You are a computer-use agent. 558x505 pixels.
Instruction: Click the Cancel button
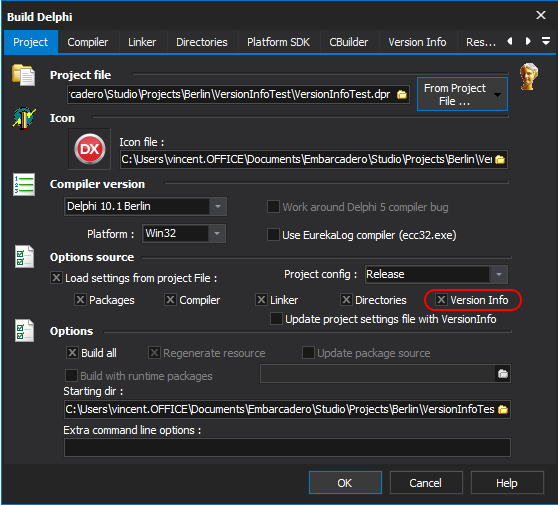[x=426, y=483]
